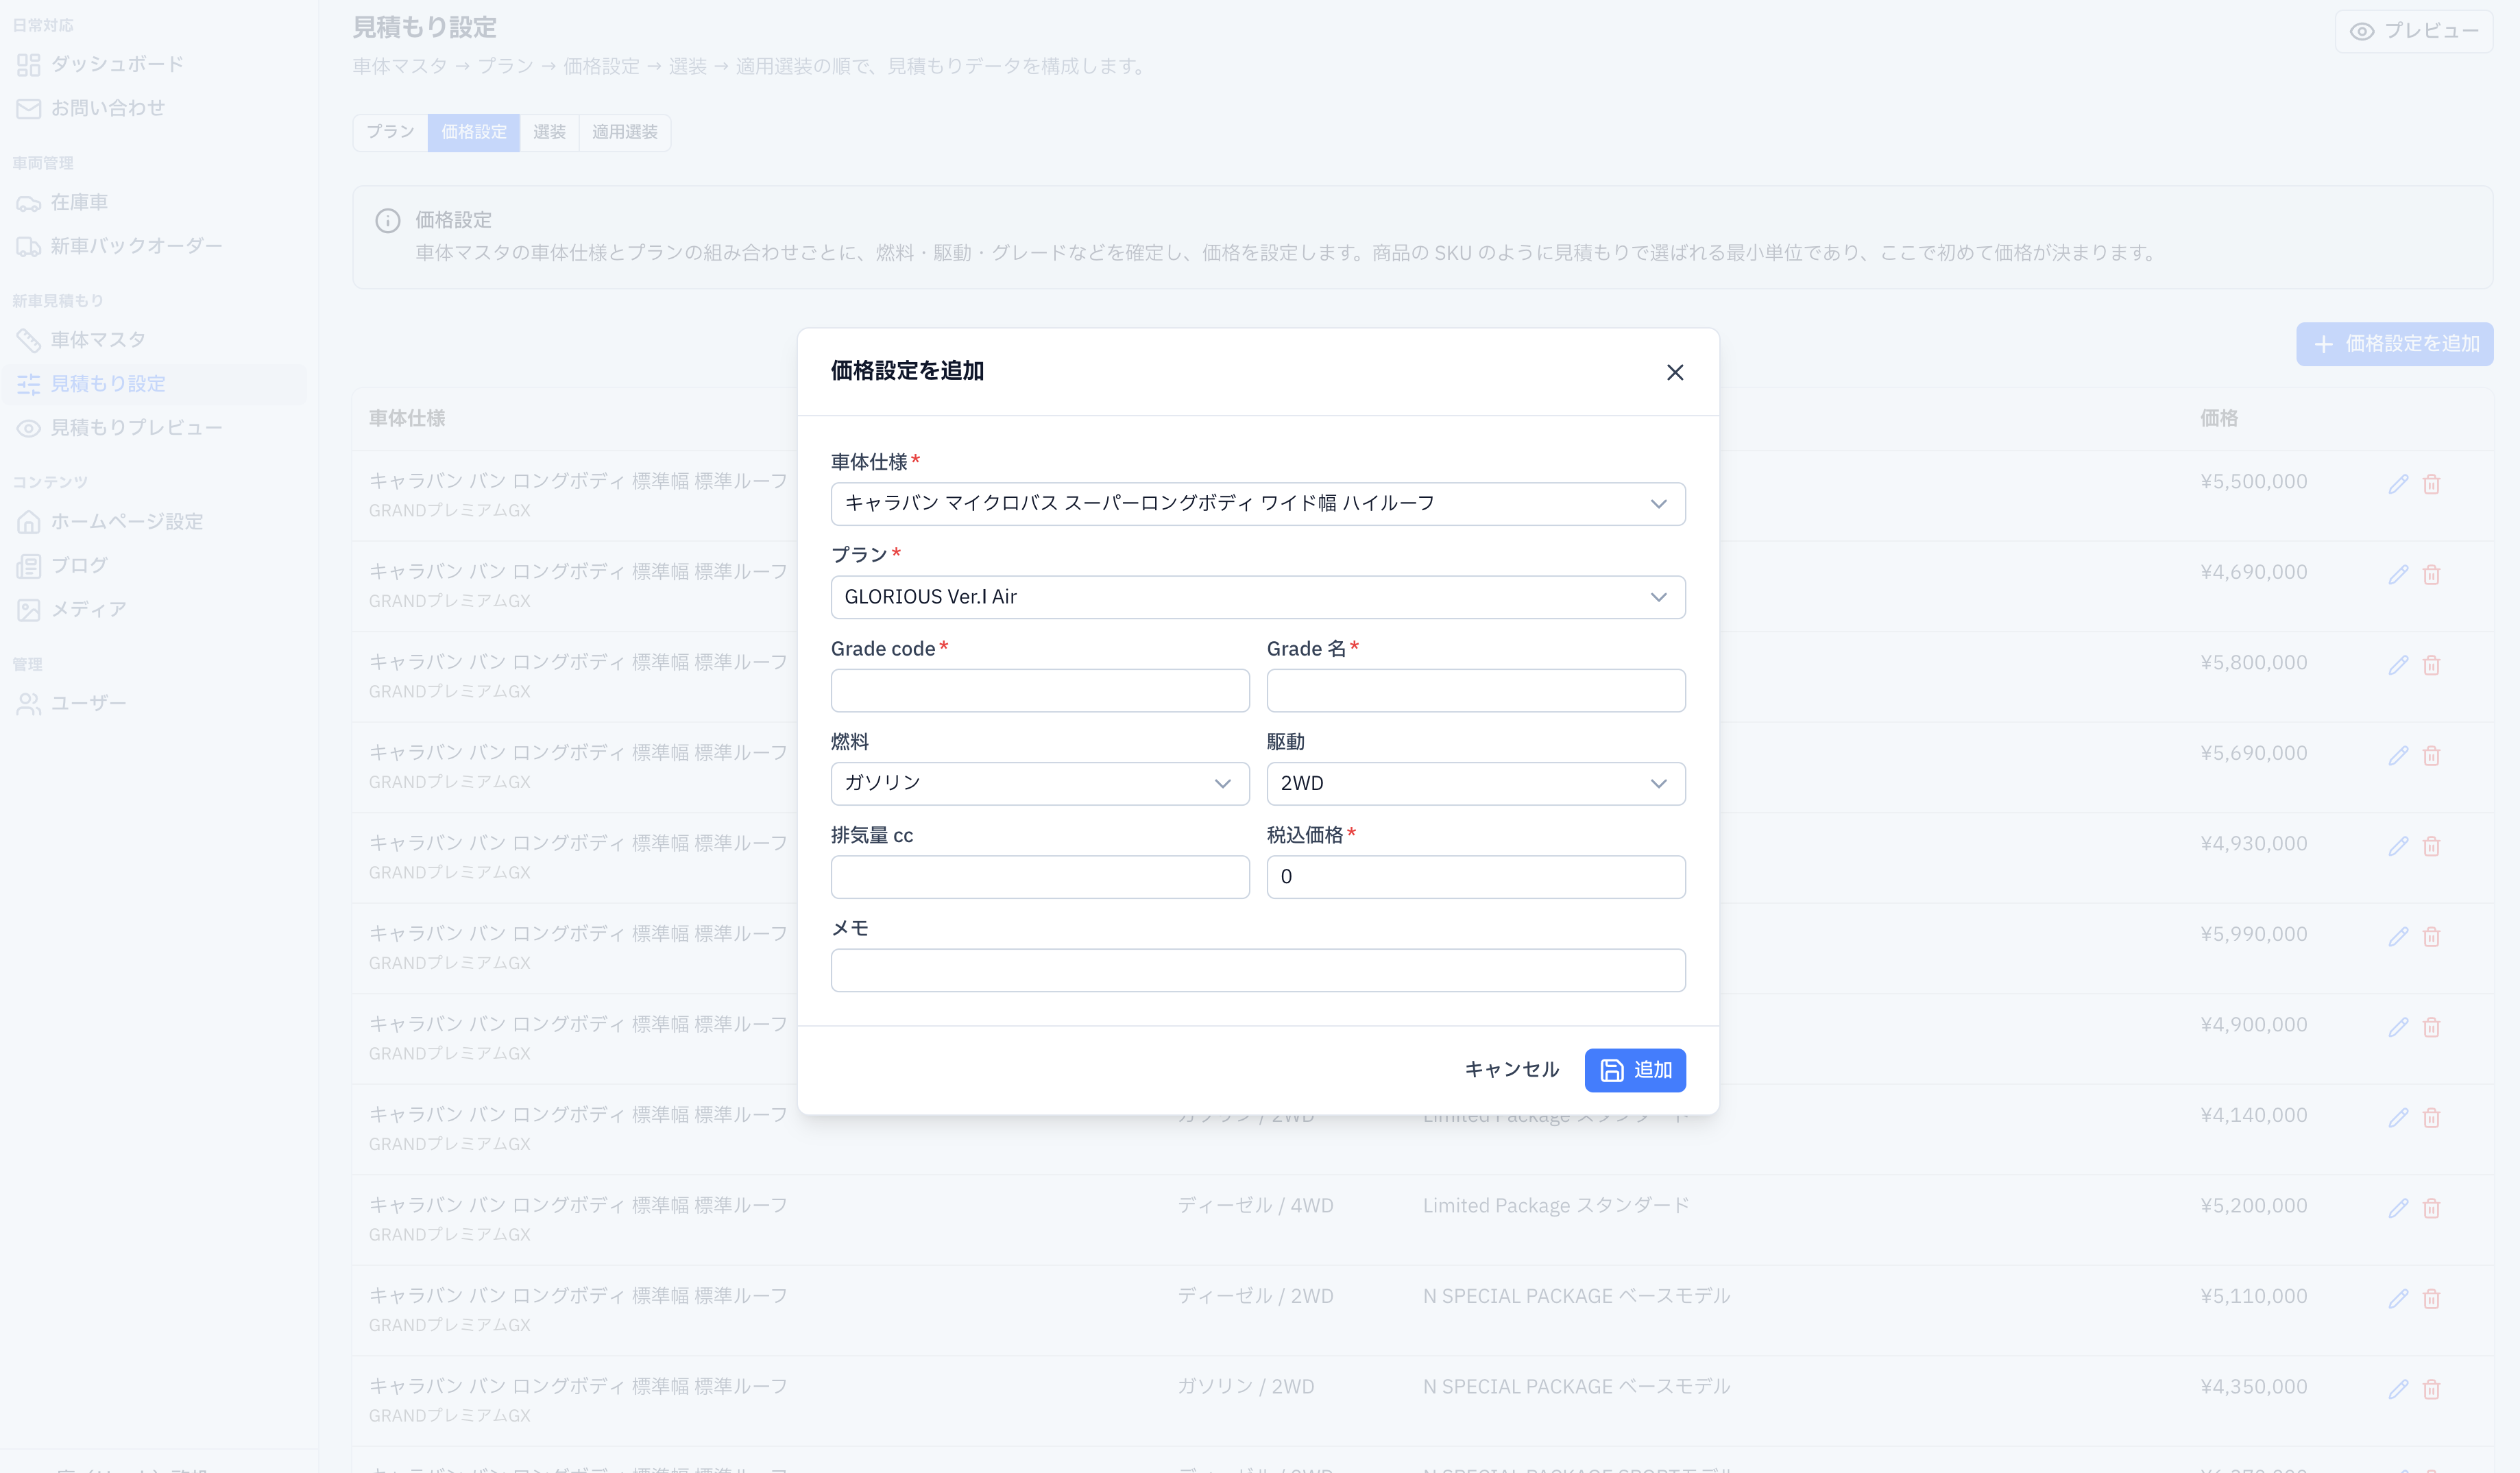Screen dimensions: 2520x1473
Task: Click the Grade code input field
Action: 1040,690
